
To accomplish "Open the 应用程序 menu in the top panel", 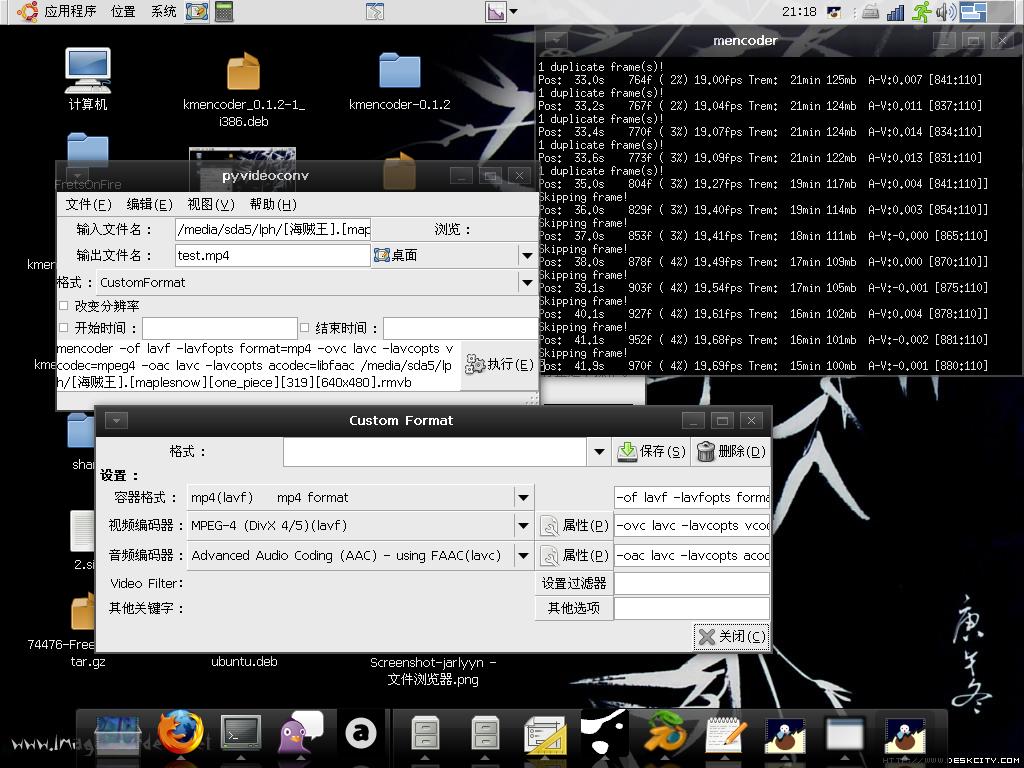I will 70,11.
